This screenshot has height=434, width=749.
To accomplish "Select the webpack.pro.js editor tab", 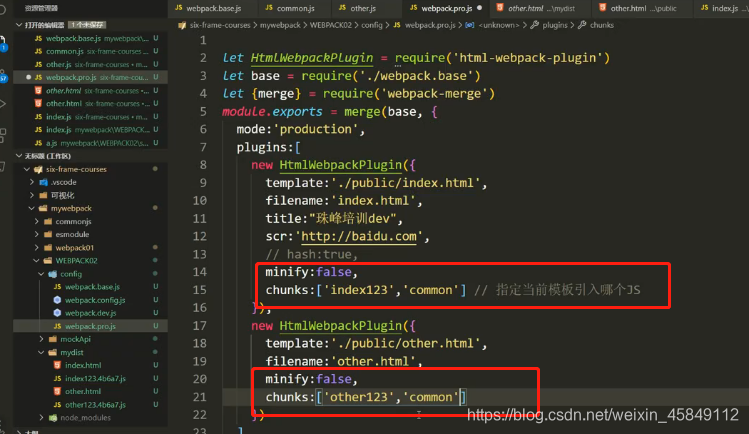I will coord(446,8).
